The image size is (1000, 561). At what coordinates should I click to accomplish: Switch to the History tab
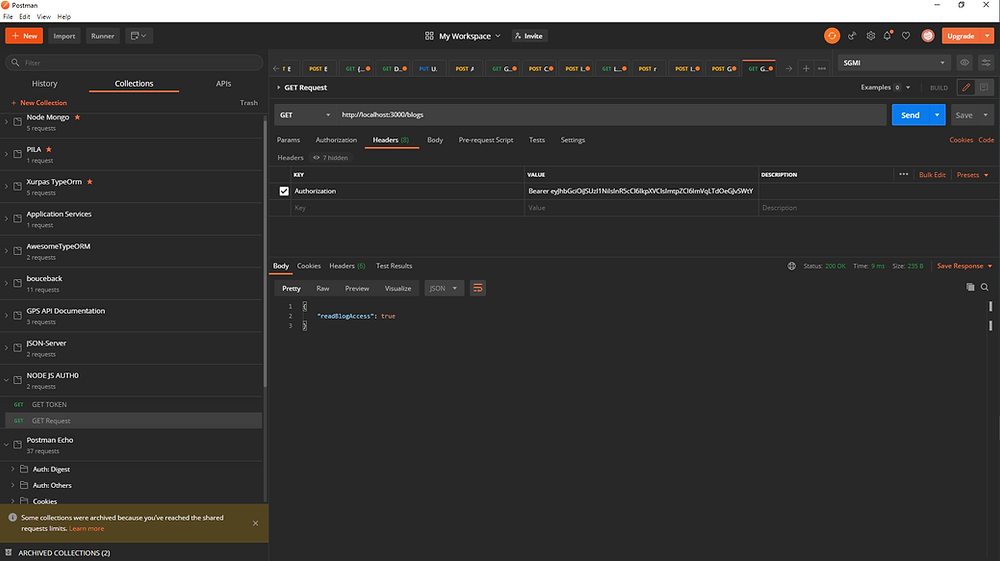pos(45,84)
